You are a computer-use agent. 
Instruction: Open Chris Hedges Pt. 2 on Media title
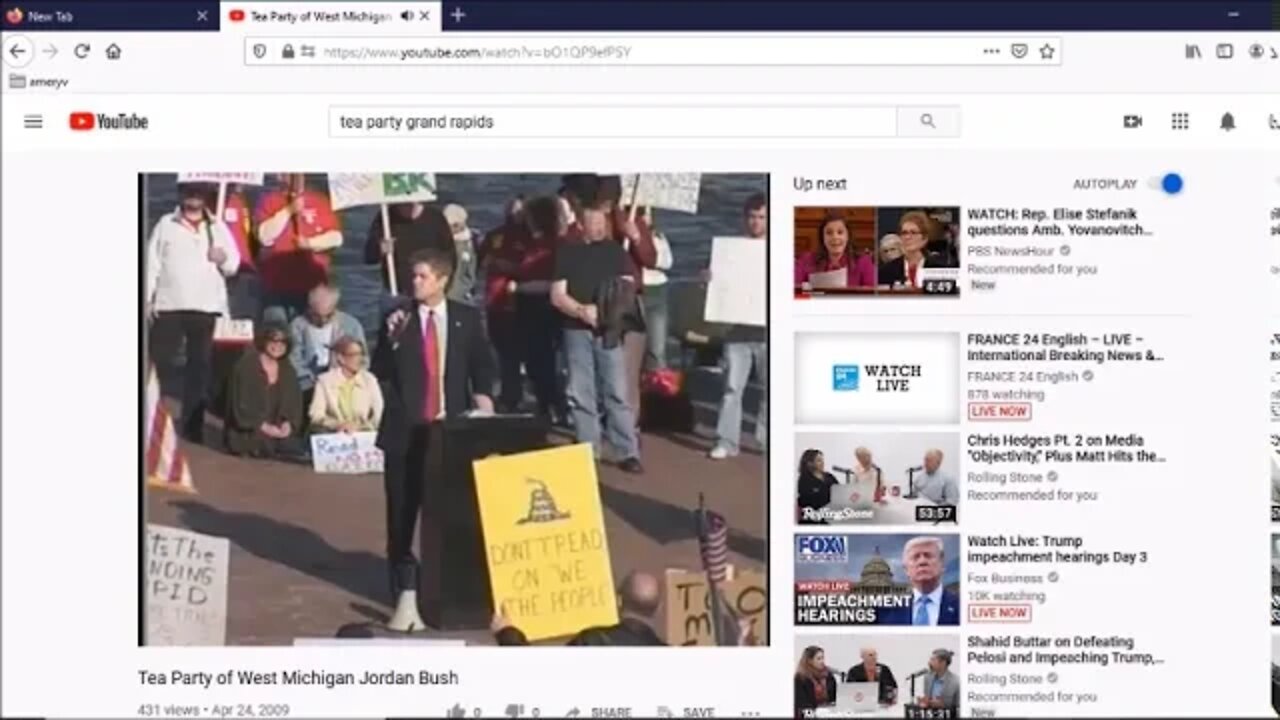pos(1066,449)
